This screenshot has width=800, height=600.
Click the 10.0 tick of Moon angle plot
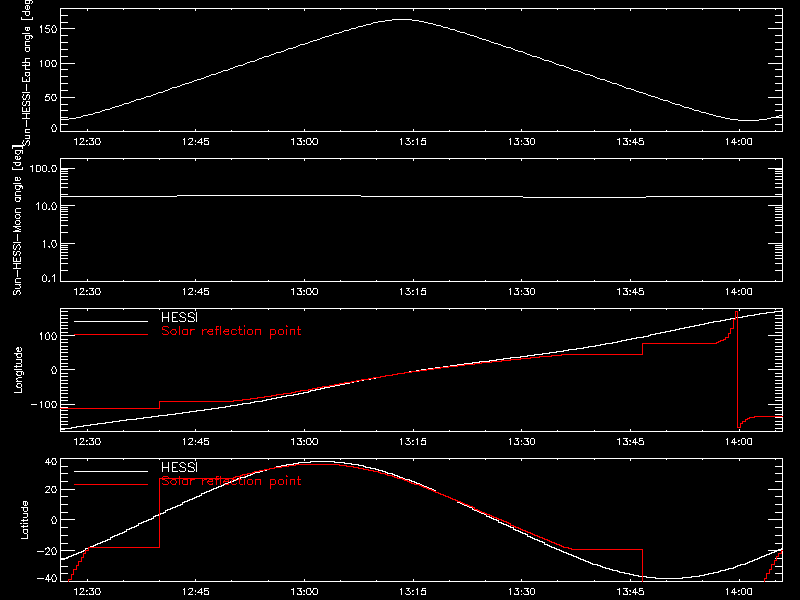pos(47,206)
